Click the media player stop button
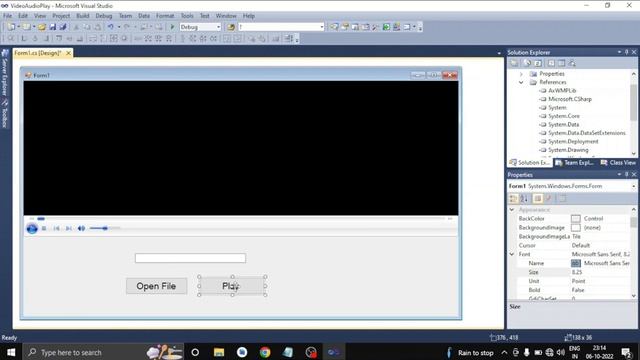The width and height of the screenshot is (640, 360). [44, 228]
